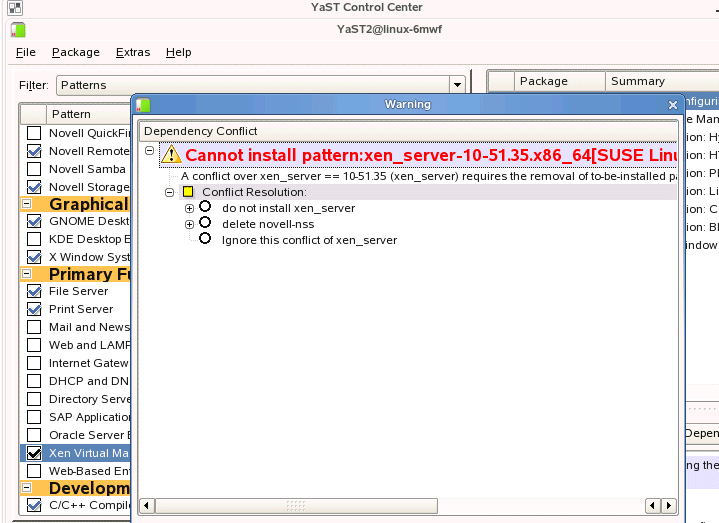Viewport: 719px width, 523px height.
Task: Click the 'A conflict over xen_server' description line
Action: [x=429, y=176]
